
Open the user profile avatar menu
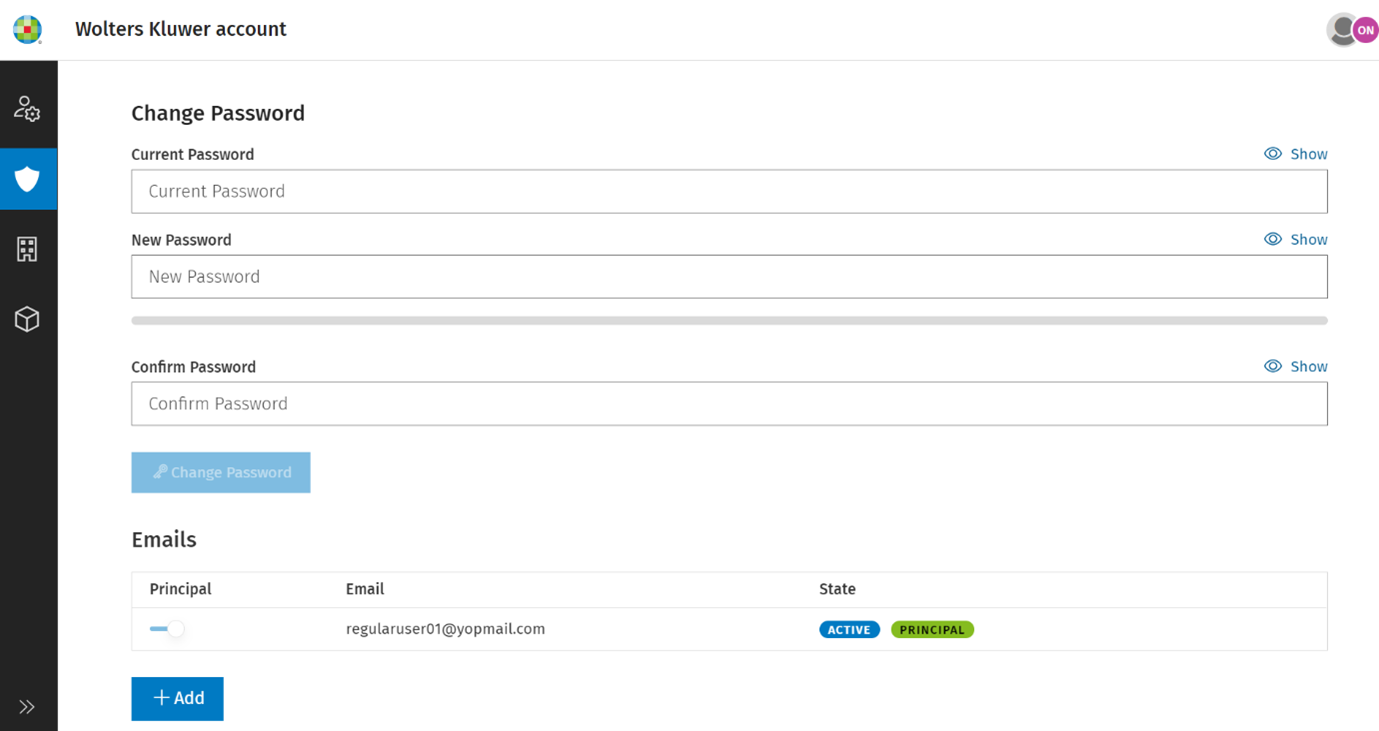click(1352, 30)
